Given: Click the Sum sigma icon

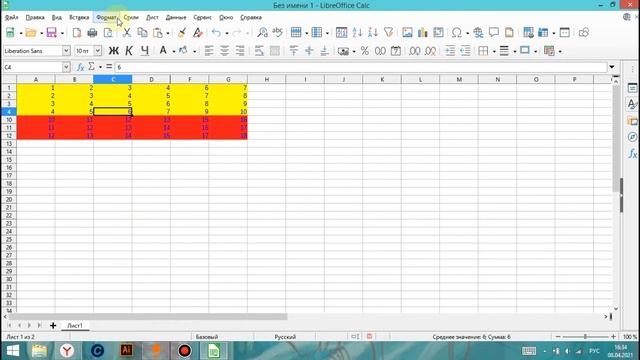Looking at the screenshot, I should pyautogui.click(x=92, y=67).
